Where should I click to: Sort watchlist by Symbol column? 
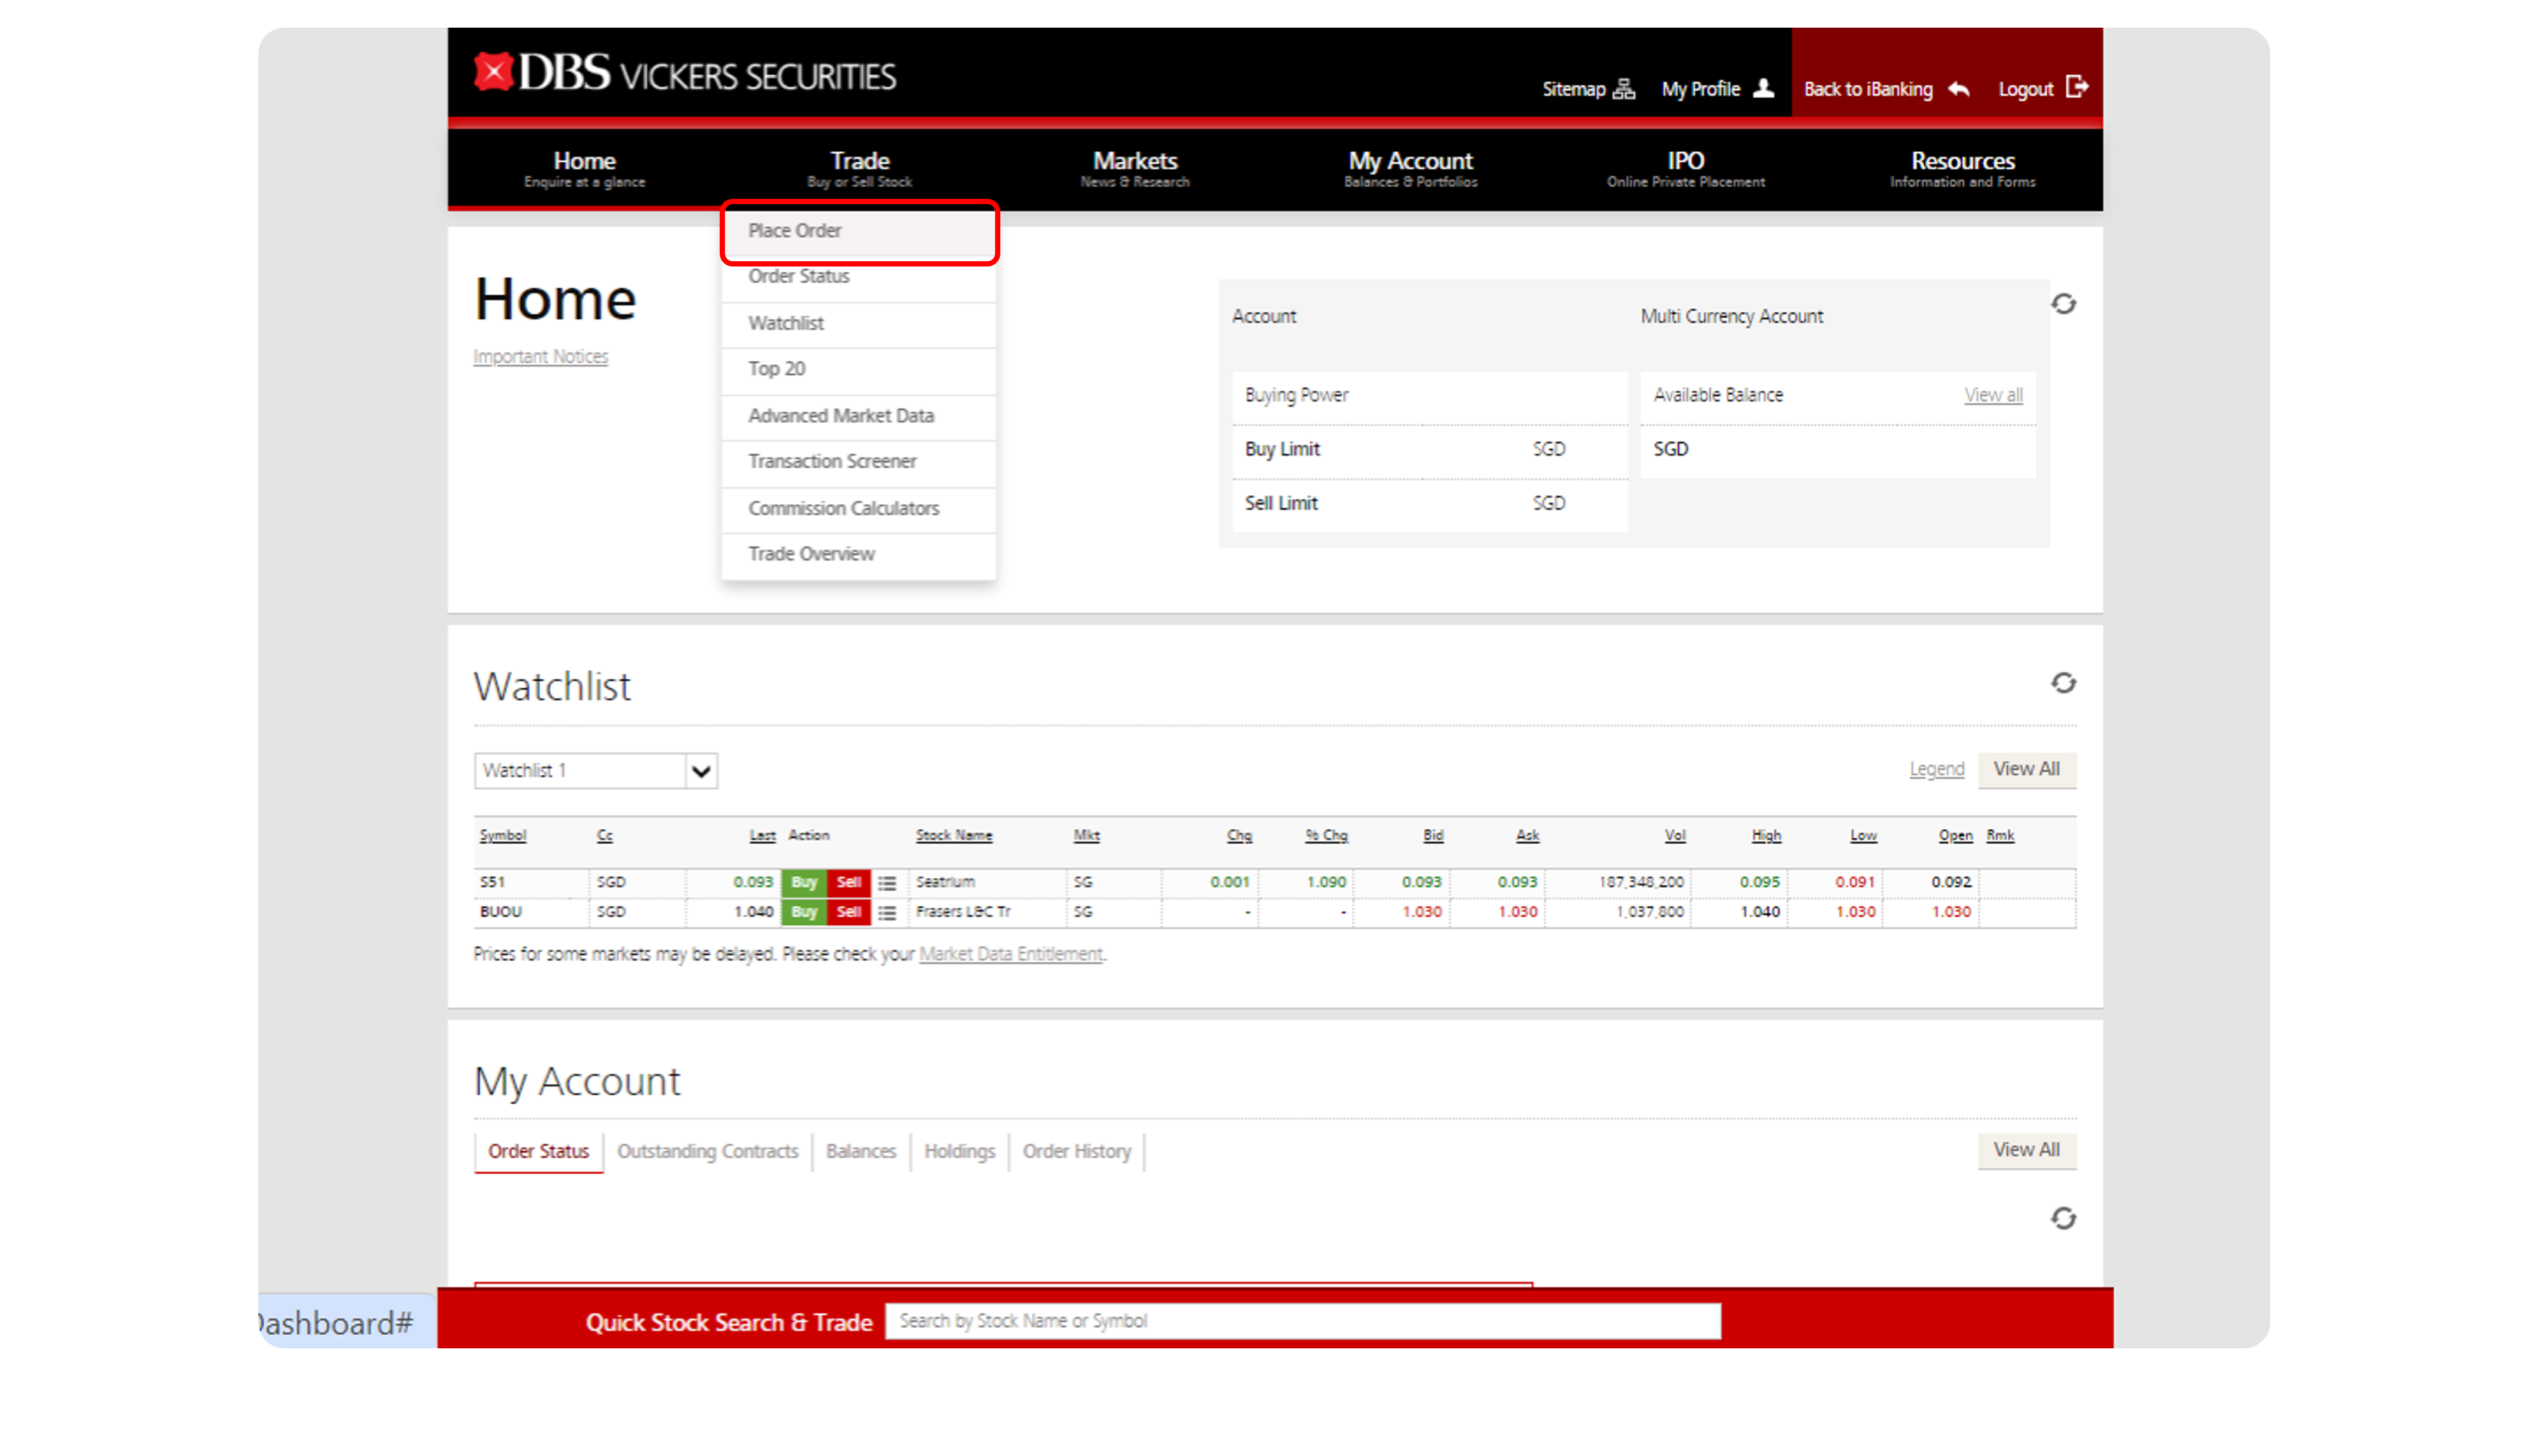[x=502, y=836]
